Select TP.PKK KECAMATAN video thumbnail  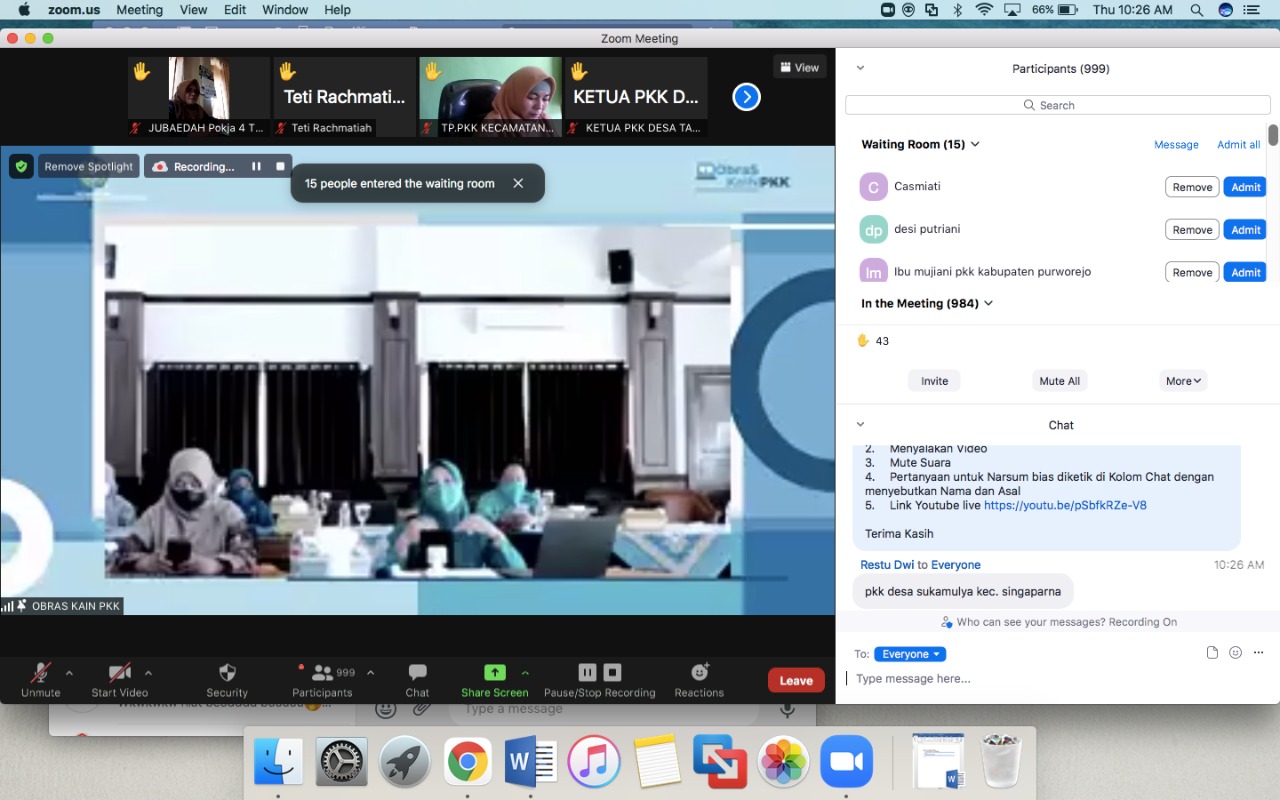click(490, 96)
